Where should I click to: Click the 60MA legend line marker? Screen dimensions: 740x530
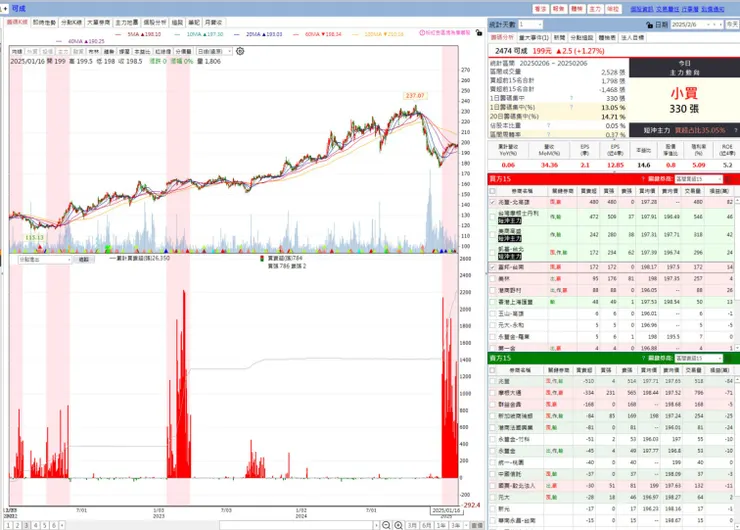pos(296,34)
